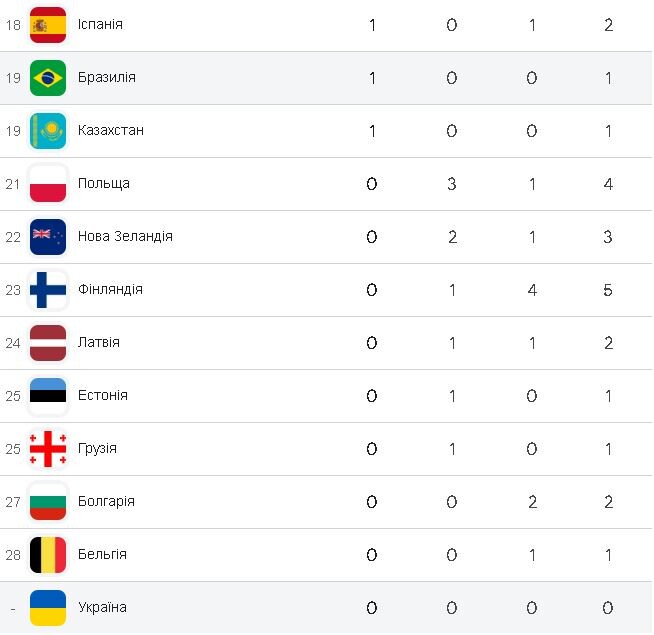Click the Нова Зеландія country name
The width and height of the screenshot is (654, 635).
(x=125, y=237)
